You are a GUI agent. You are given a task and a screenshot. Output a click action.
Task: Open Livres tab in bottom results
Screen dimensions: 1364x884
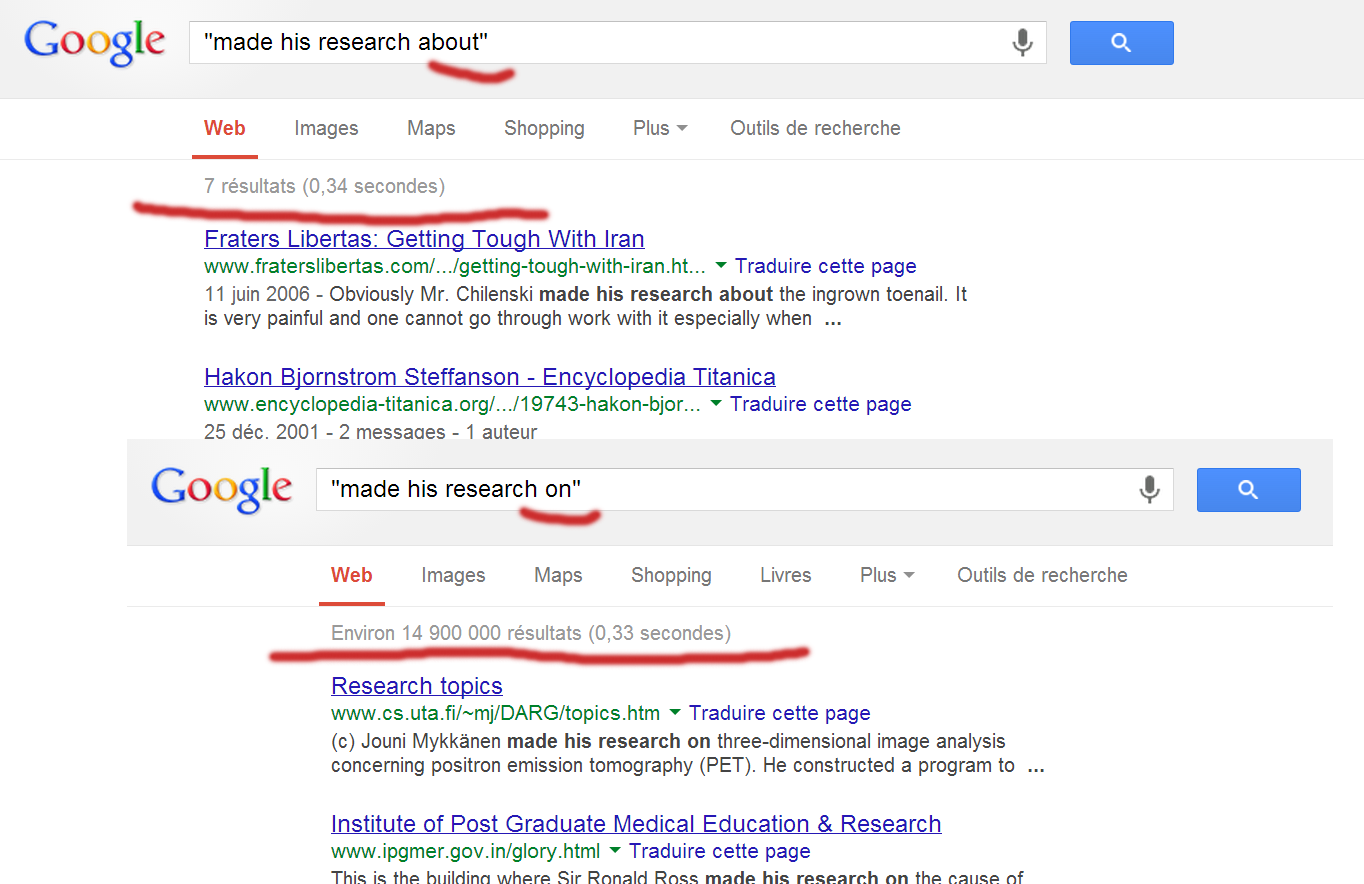tap(786, 576)
